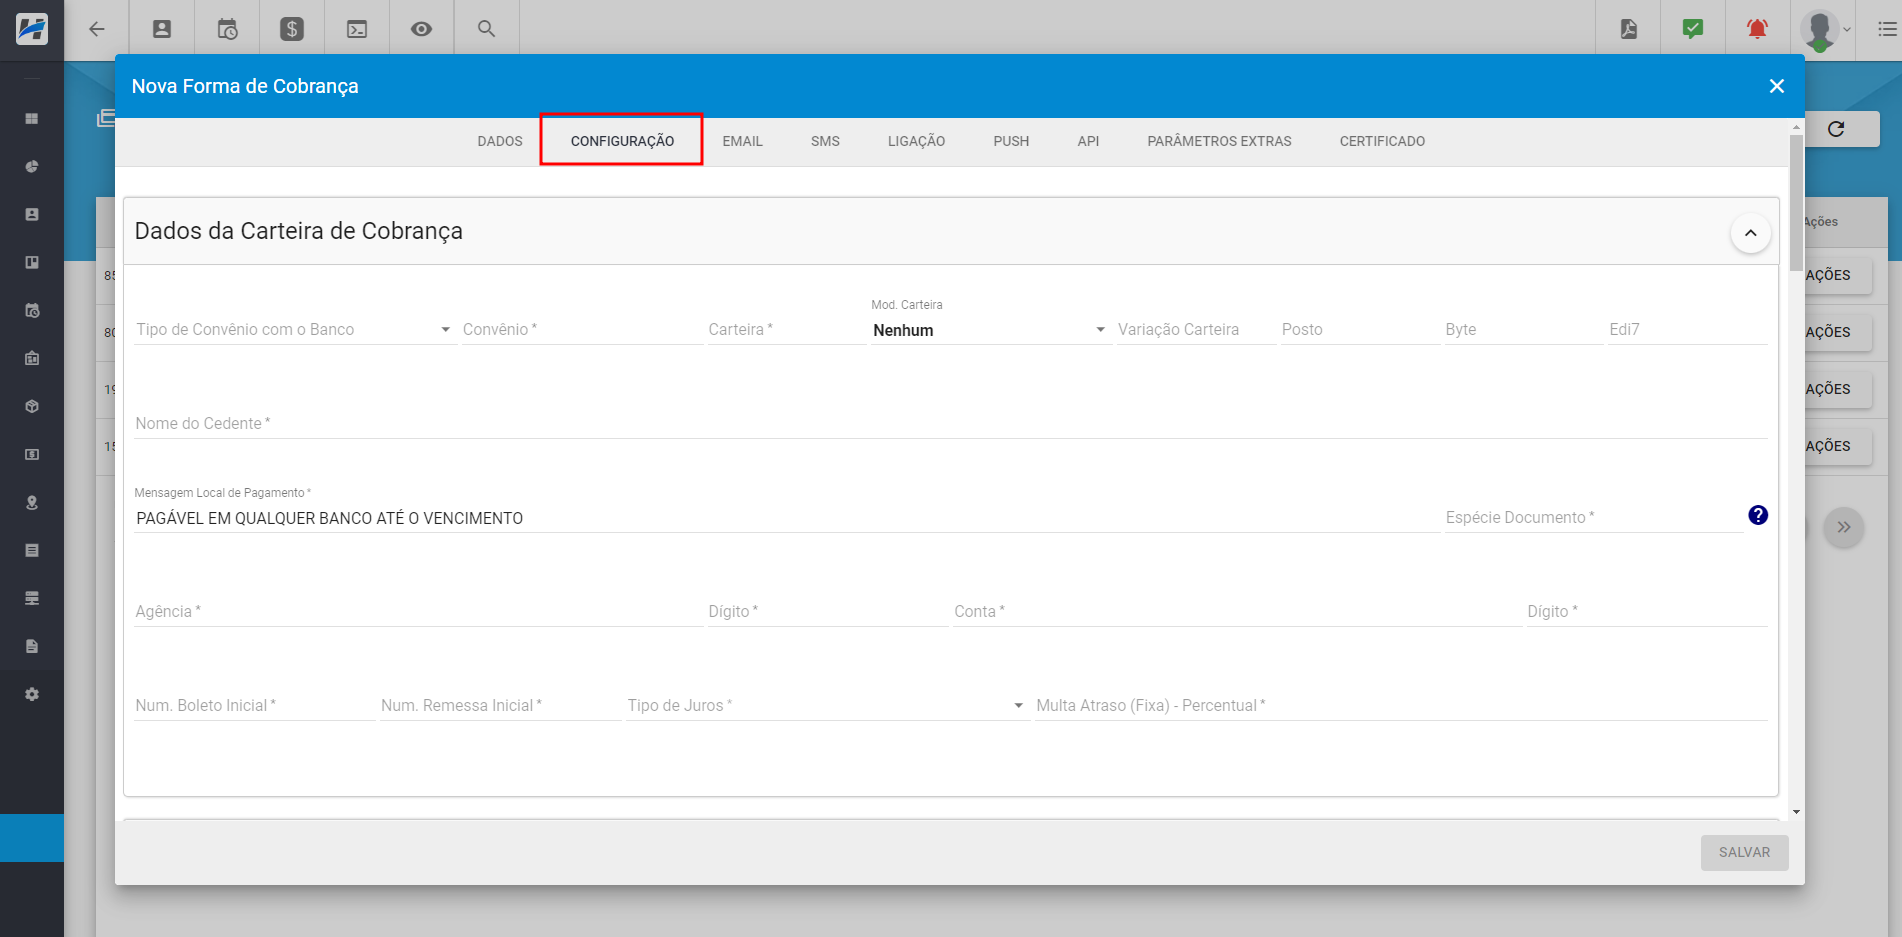1902x937 pixels.
Task: Click the Variação Carteira field
Action: [1196, 329]
